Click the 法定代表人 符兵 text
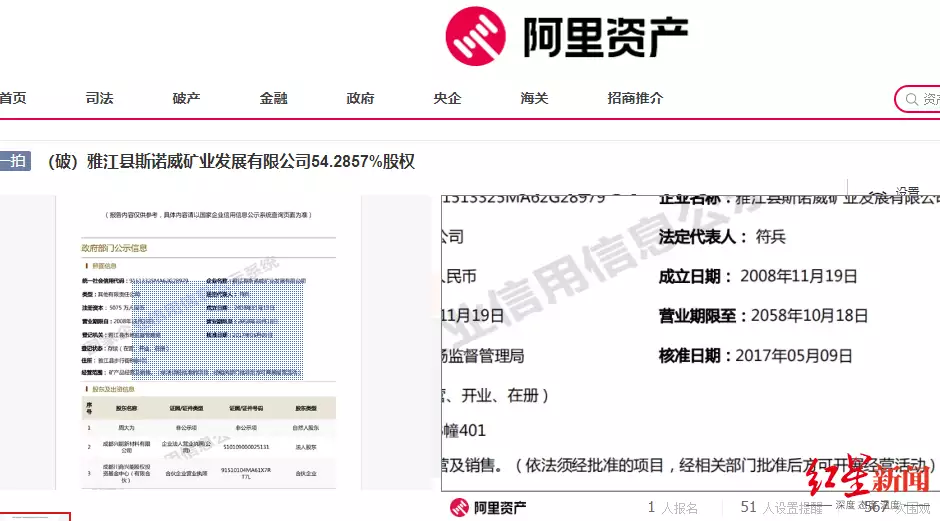This screenshot has width=940, height=521. [x=722, y=237]
